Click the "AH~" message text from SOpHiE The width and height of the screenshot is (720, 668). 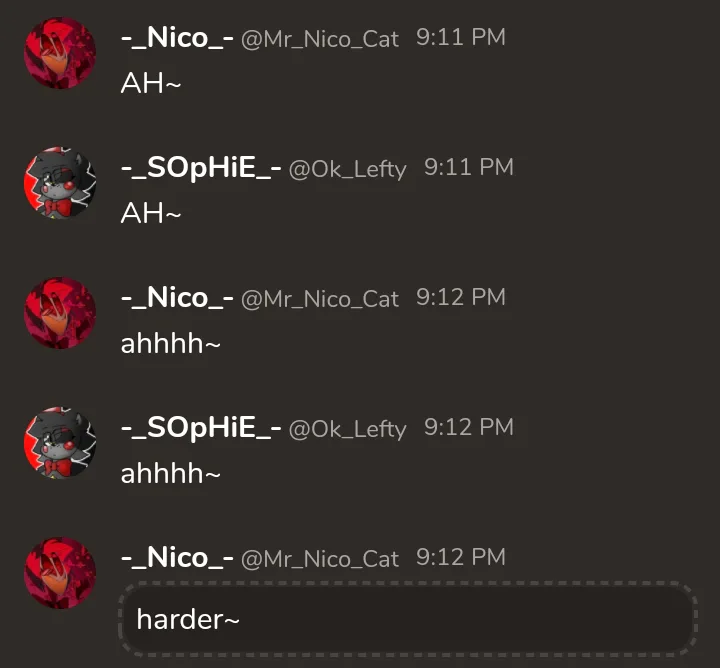coord(151,213)
